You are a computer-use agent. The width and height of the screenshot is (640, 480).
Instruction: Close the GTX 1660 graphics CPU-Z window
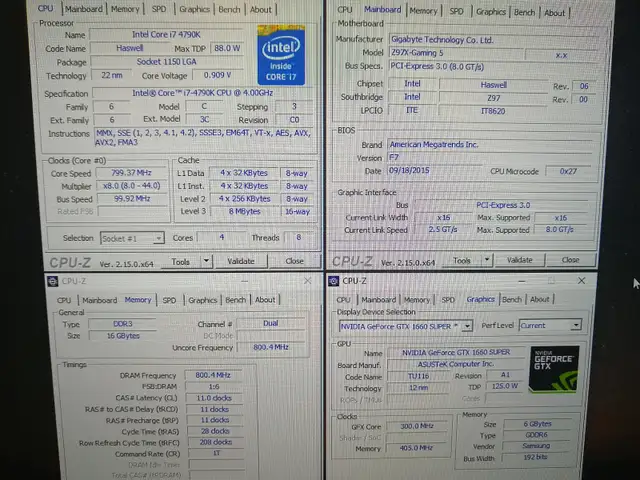point(581,280)
